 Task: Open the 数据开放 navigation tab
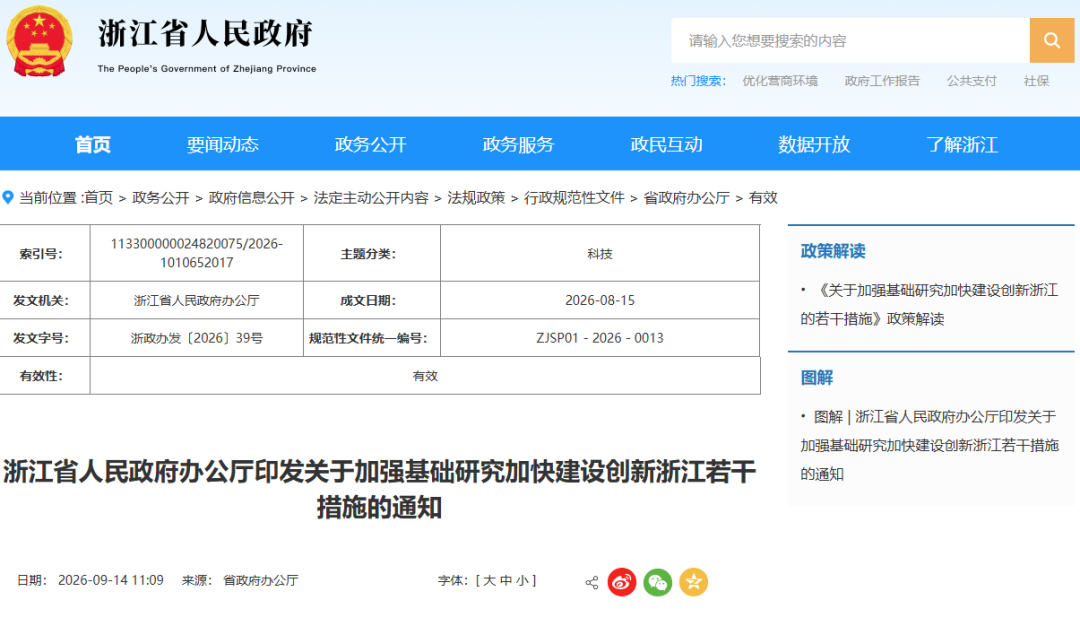[x=814, y=145]
